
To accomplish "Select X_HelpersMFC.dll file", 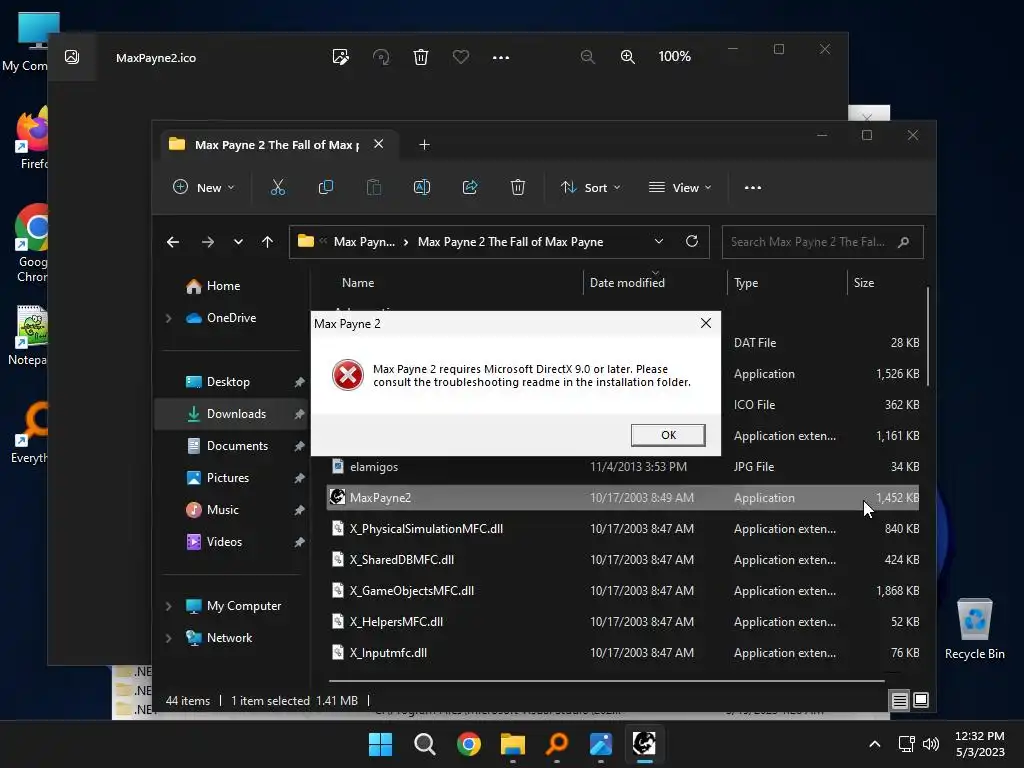I will 622,622.
